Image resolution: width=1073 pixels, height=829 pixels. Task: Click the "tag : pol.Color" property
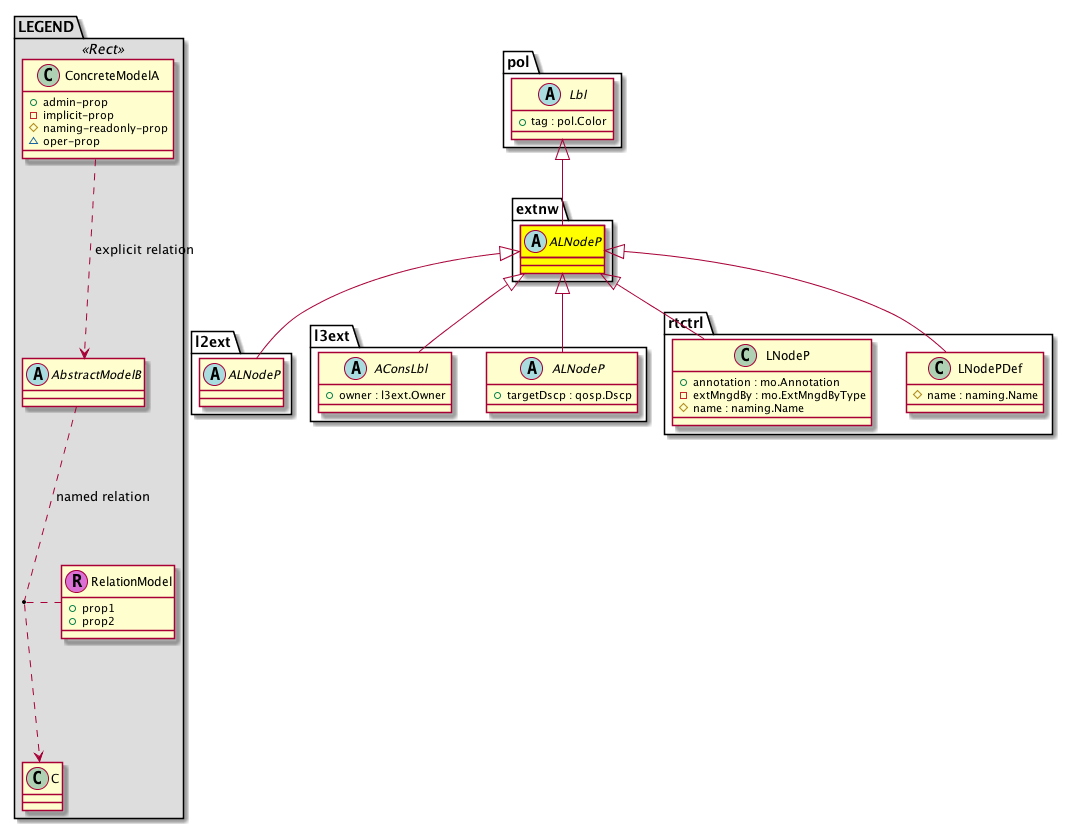pyautogui.click(x=567, y=121)
